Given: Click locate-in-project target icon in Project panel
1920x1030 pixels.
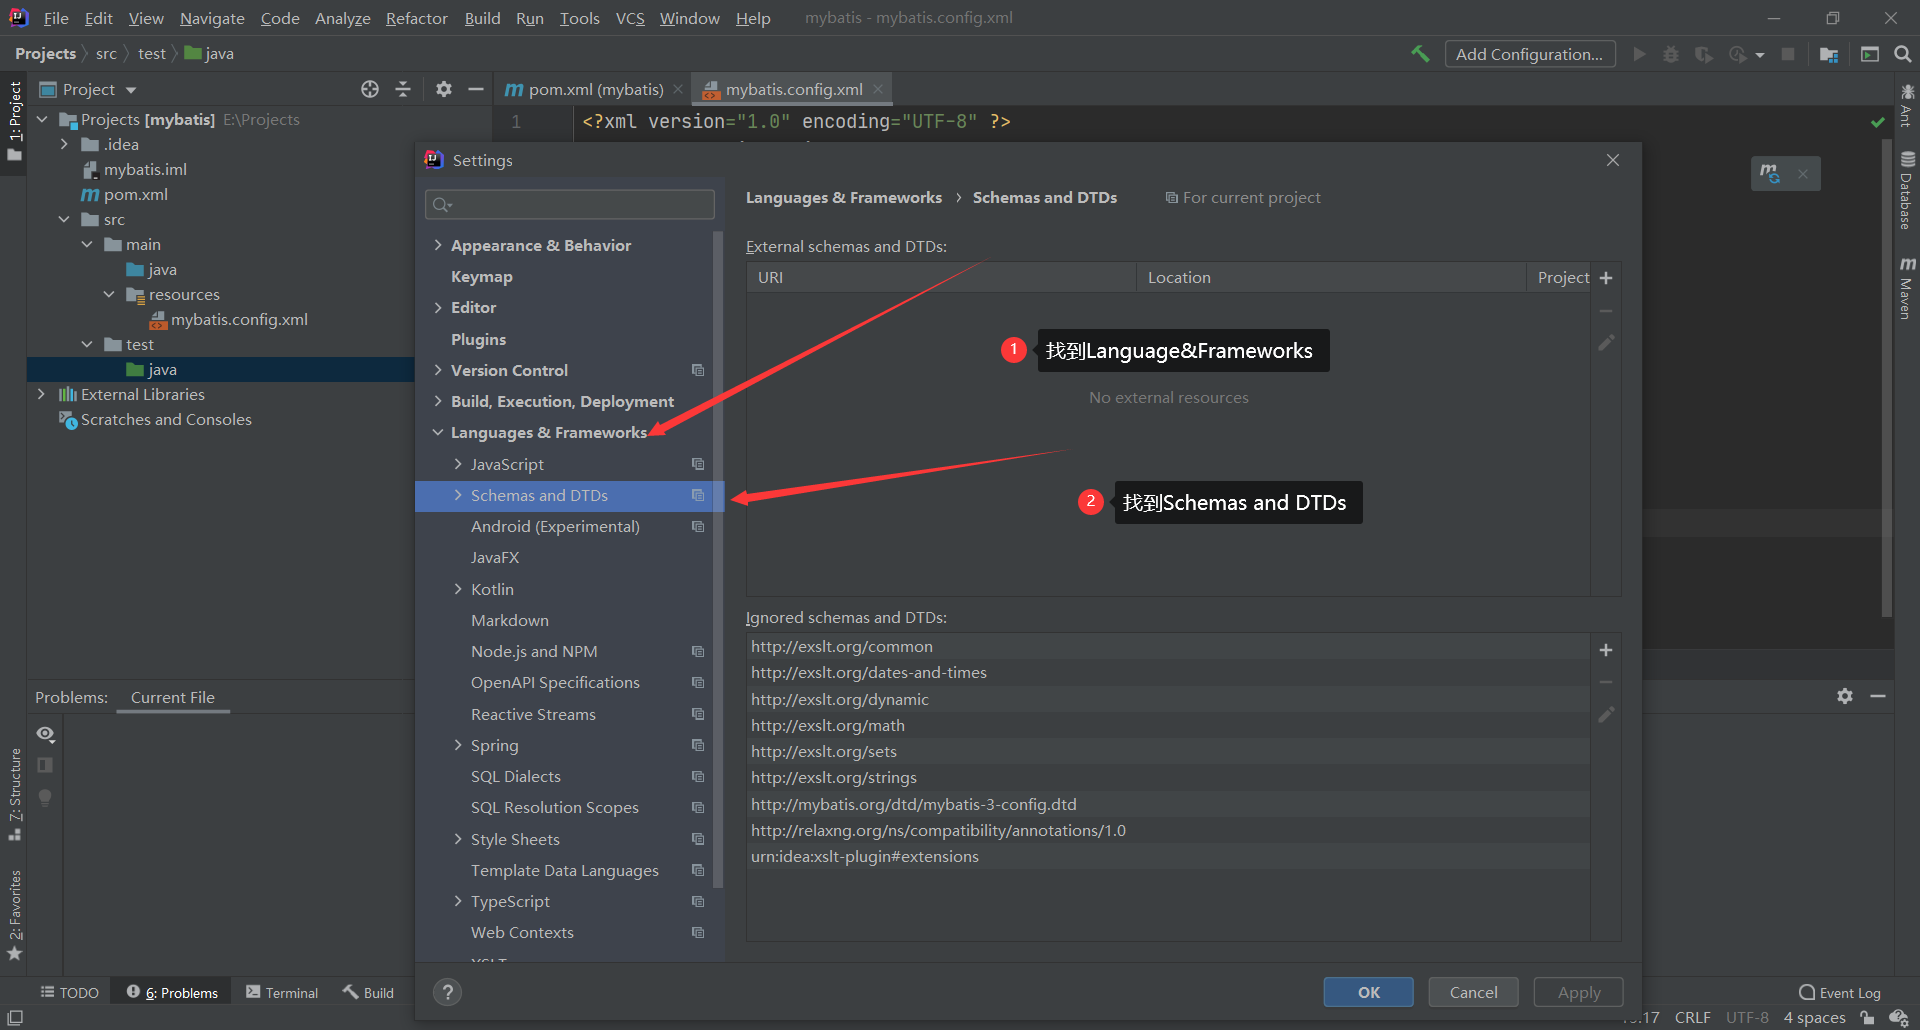Looking at the screenshot, I should (x=370, y=89).
